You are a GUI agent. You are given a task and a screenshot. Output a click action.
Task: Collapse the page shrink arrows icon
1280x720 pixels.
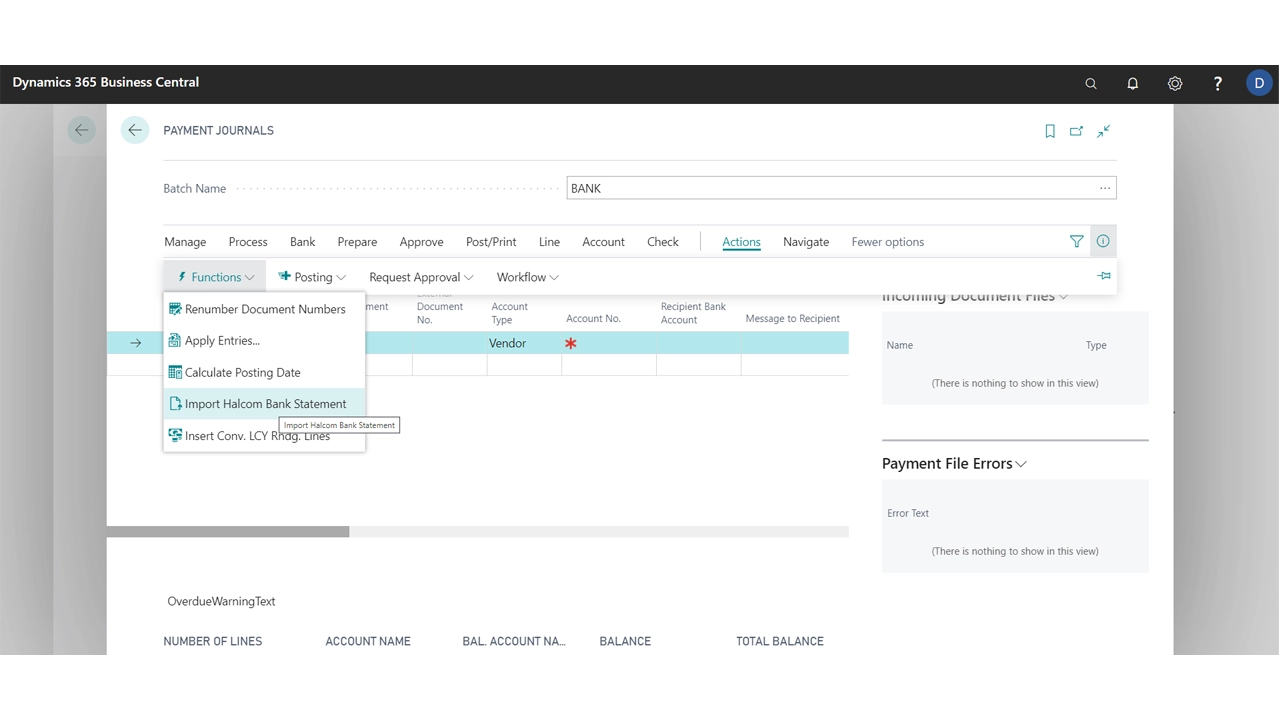pos(1104,131)
